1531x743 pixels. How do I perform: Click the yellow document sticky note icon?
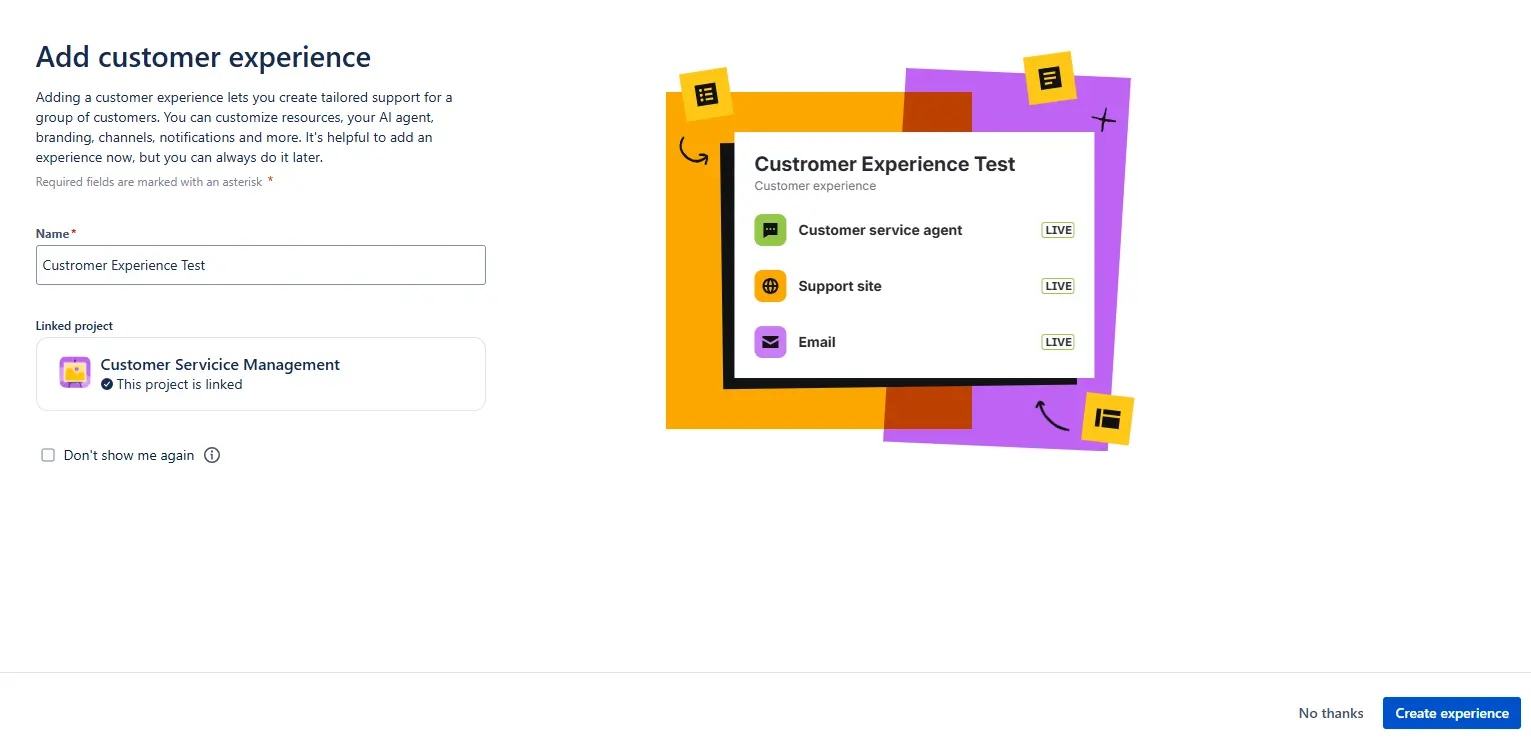click(x=1049, y=78)
